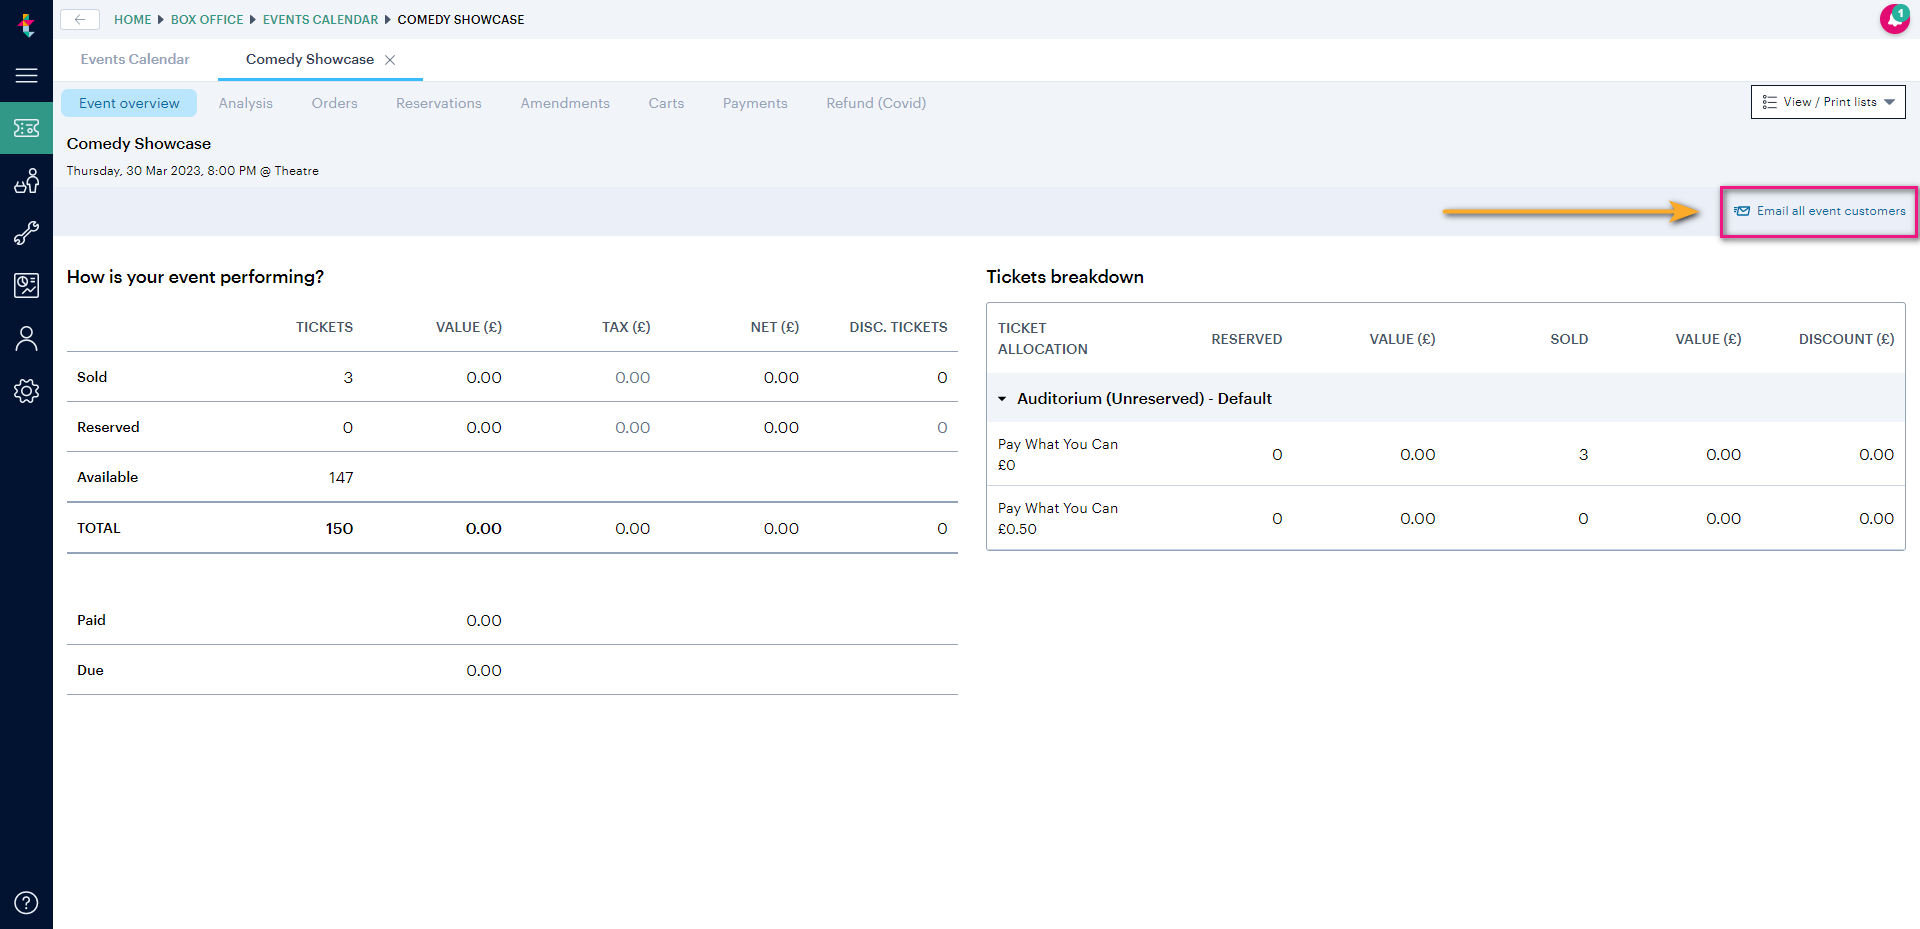Switch to the Events Calendar tab
The width and height of the screenshot is (1920, 929).
tap(135, 59)
